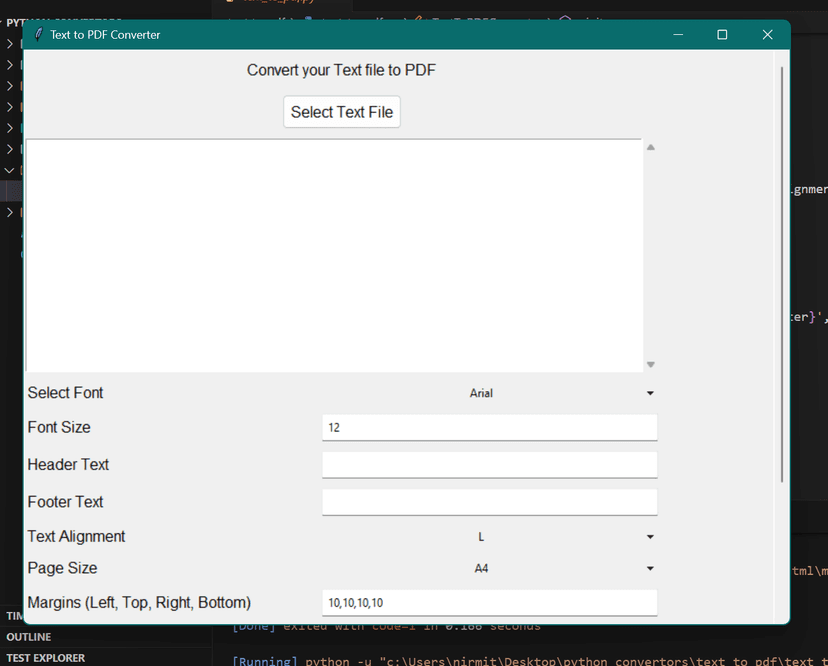This screenshot has width=828, height=666.
Task: Click the text preview scroll-up arrow
Action: coord(650,148)
